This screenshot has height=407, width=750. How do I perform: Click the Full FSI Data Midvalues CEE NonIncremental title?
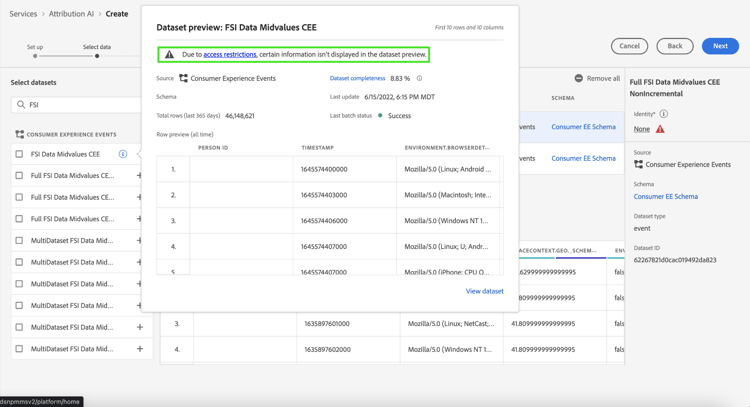(675, 88)
